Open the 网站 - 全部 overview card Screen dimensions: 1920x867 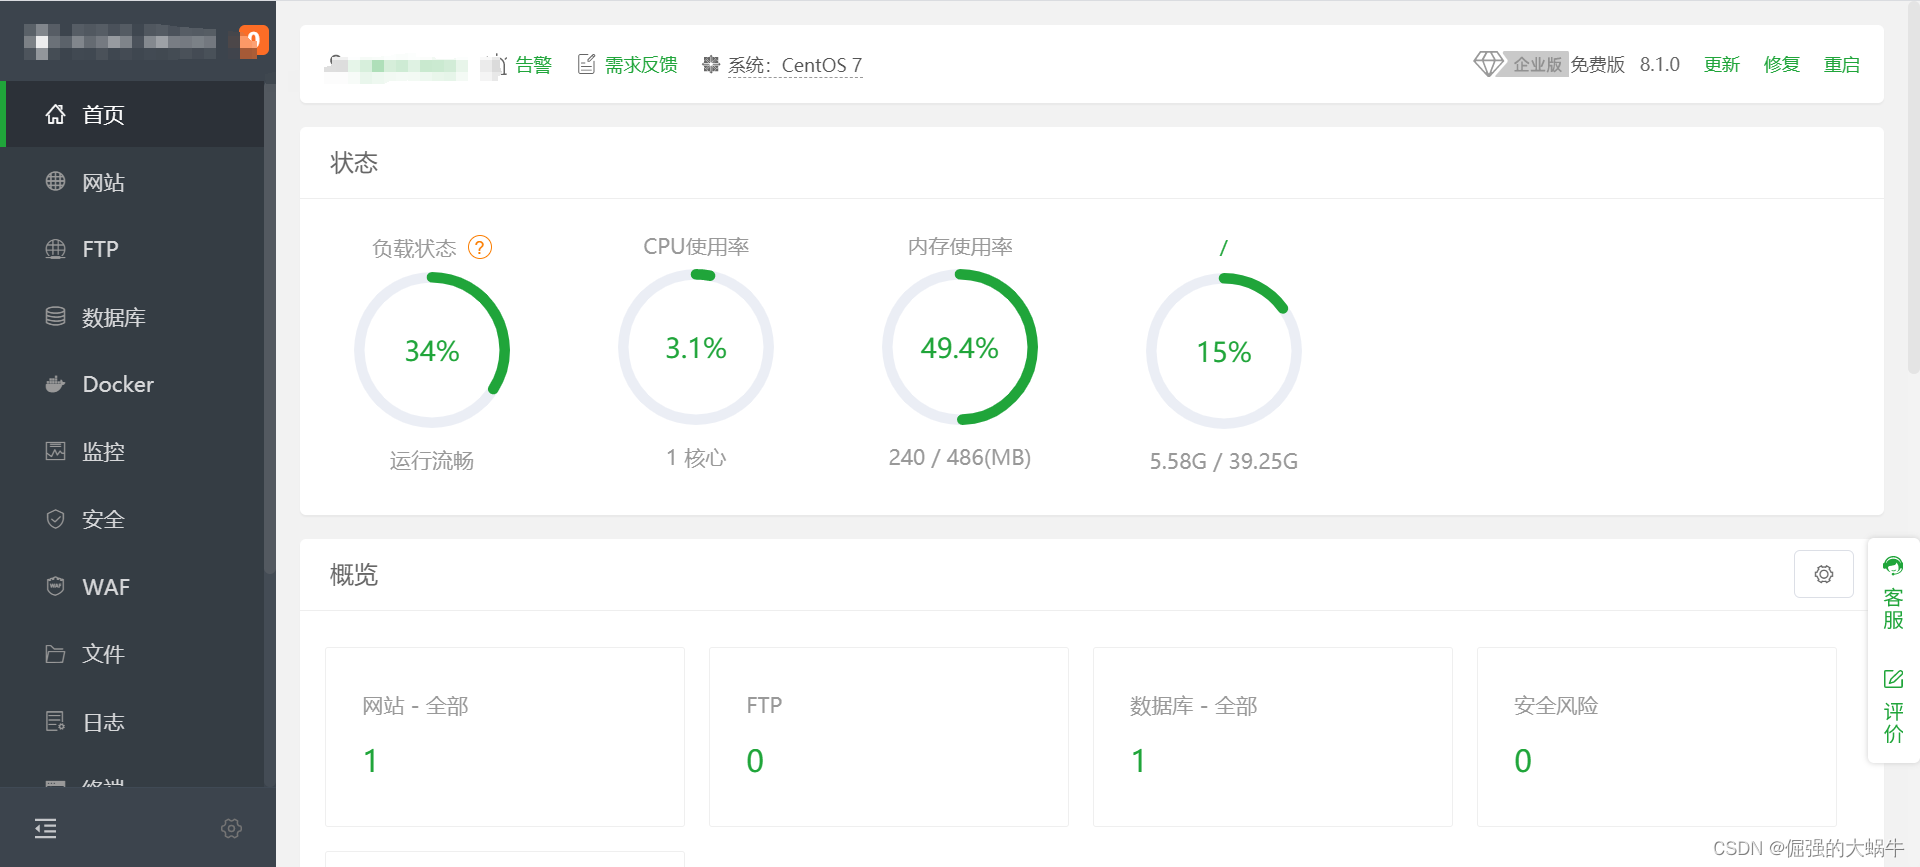point(505,736)
